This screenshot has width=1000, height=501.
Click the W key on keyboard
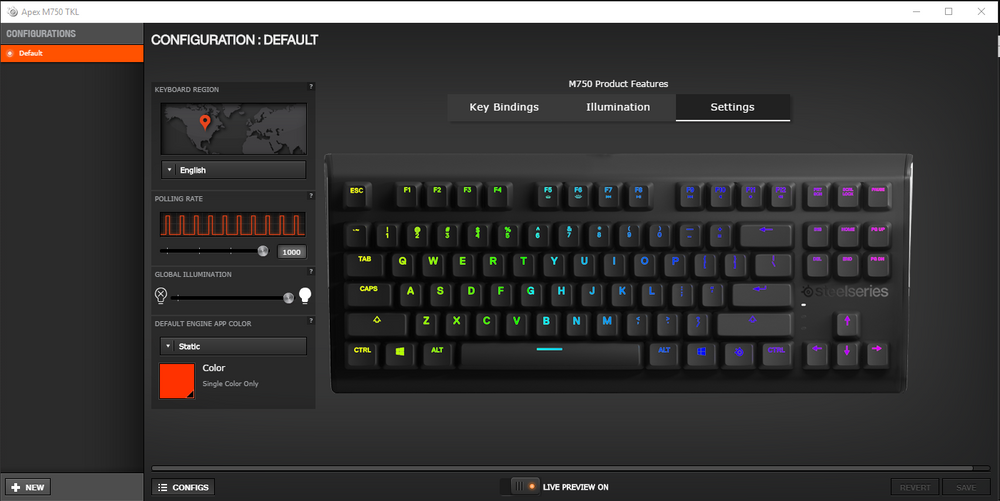click(433, 264)
